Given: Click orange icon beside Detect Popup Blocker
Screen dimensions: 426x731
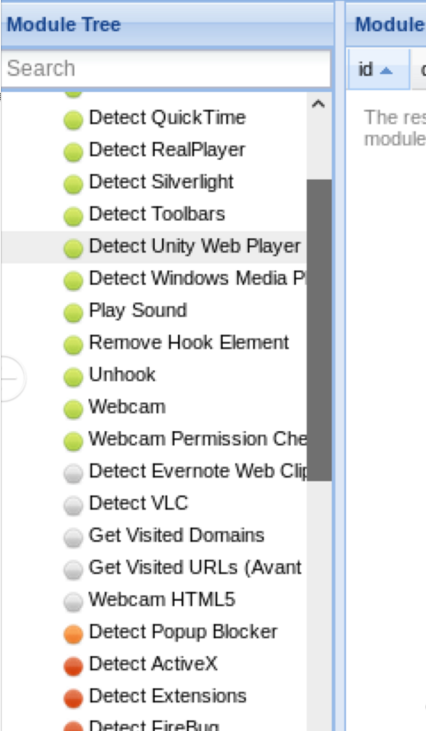Looking at the screenshot, I should point(73,634).
